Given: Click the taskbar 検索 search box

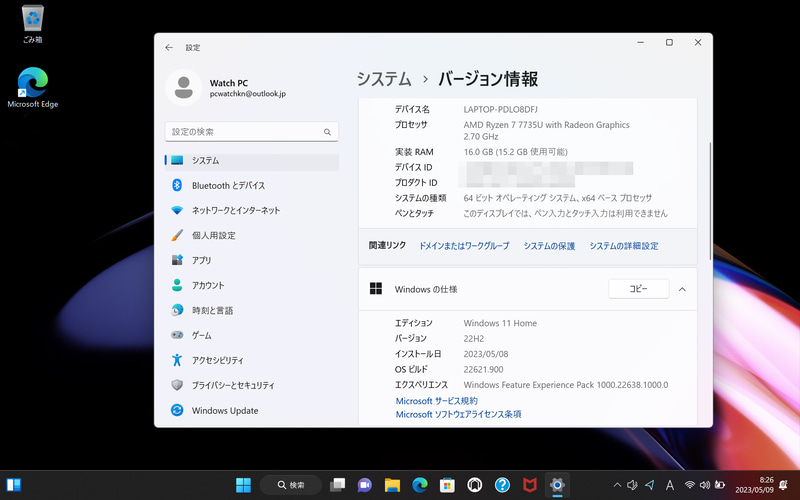Looking at the screenshot, I should (291, 485).
